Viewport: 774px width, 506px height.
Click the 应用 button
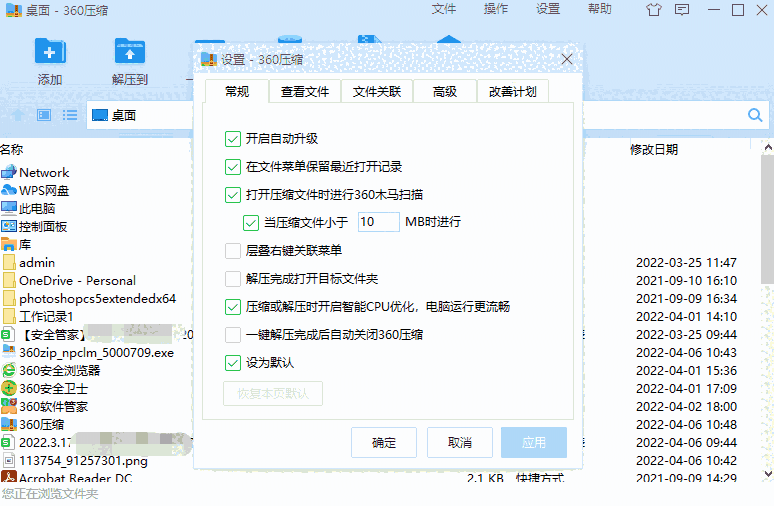coord(534,442)
